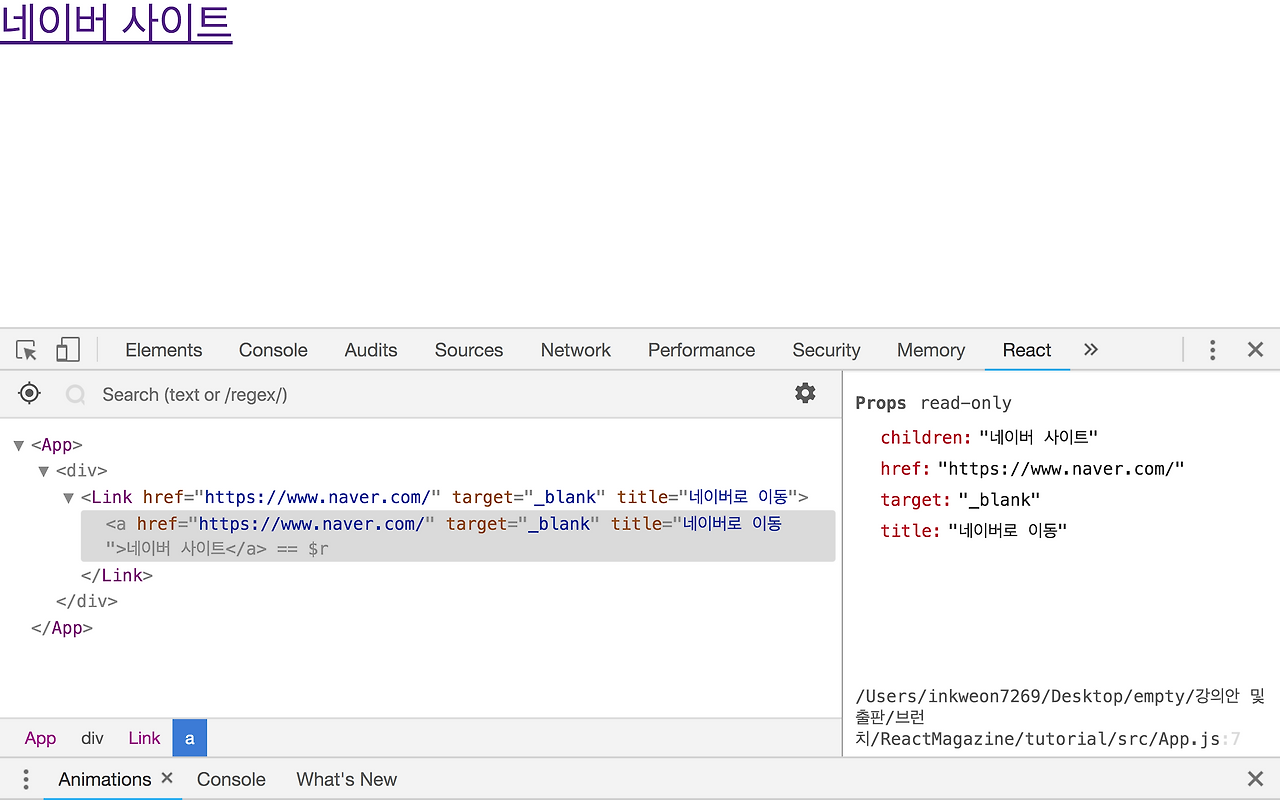Open the Sources tab
The height and width of the screenshot is (800, 1280).
469,350
